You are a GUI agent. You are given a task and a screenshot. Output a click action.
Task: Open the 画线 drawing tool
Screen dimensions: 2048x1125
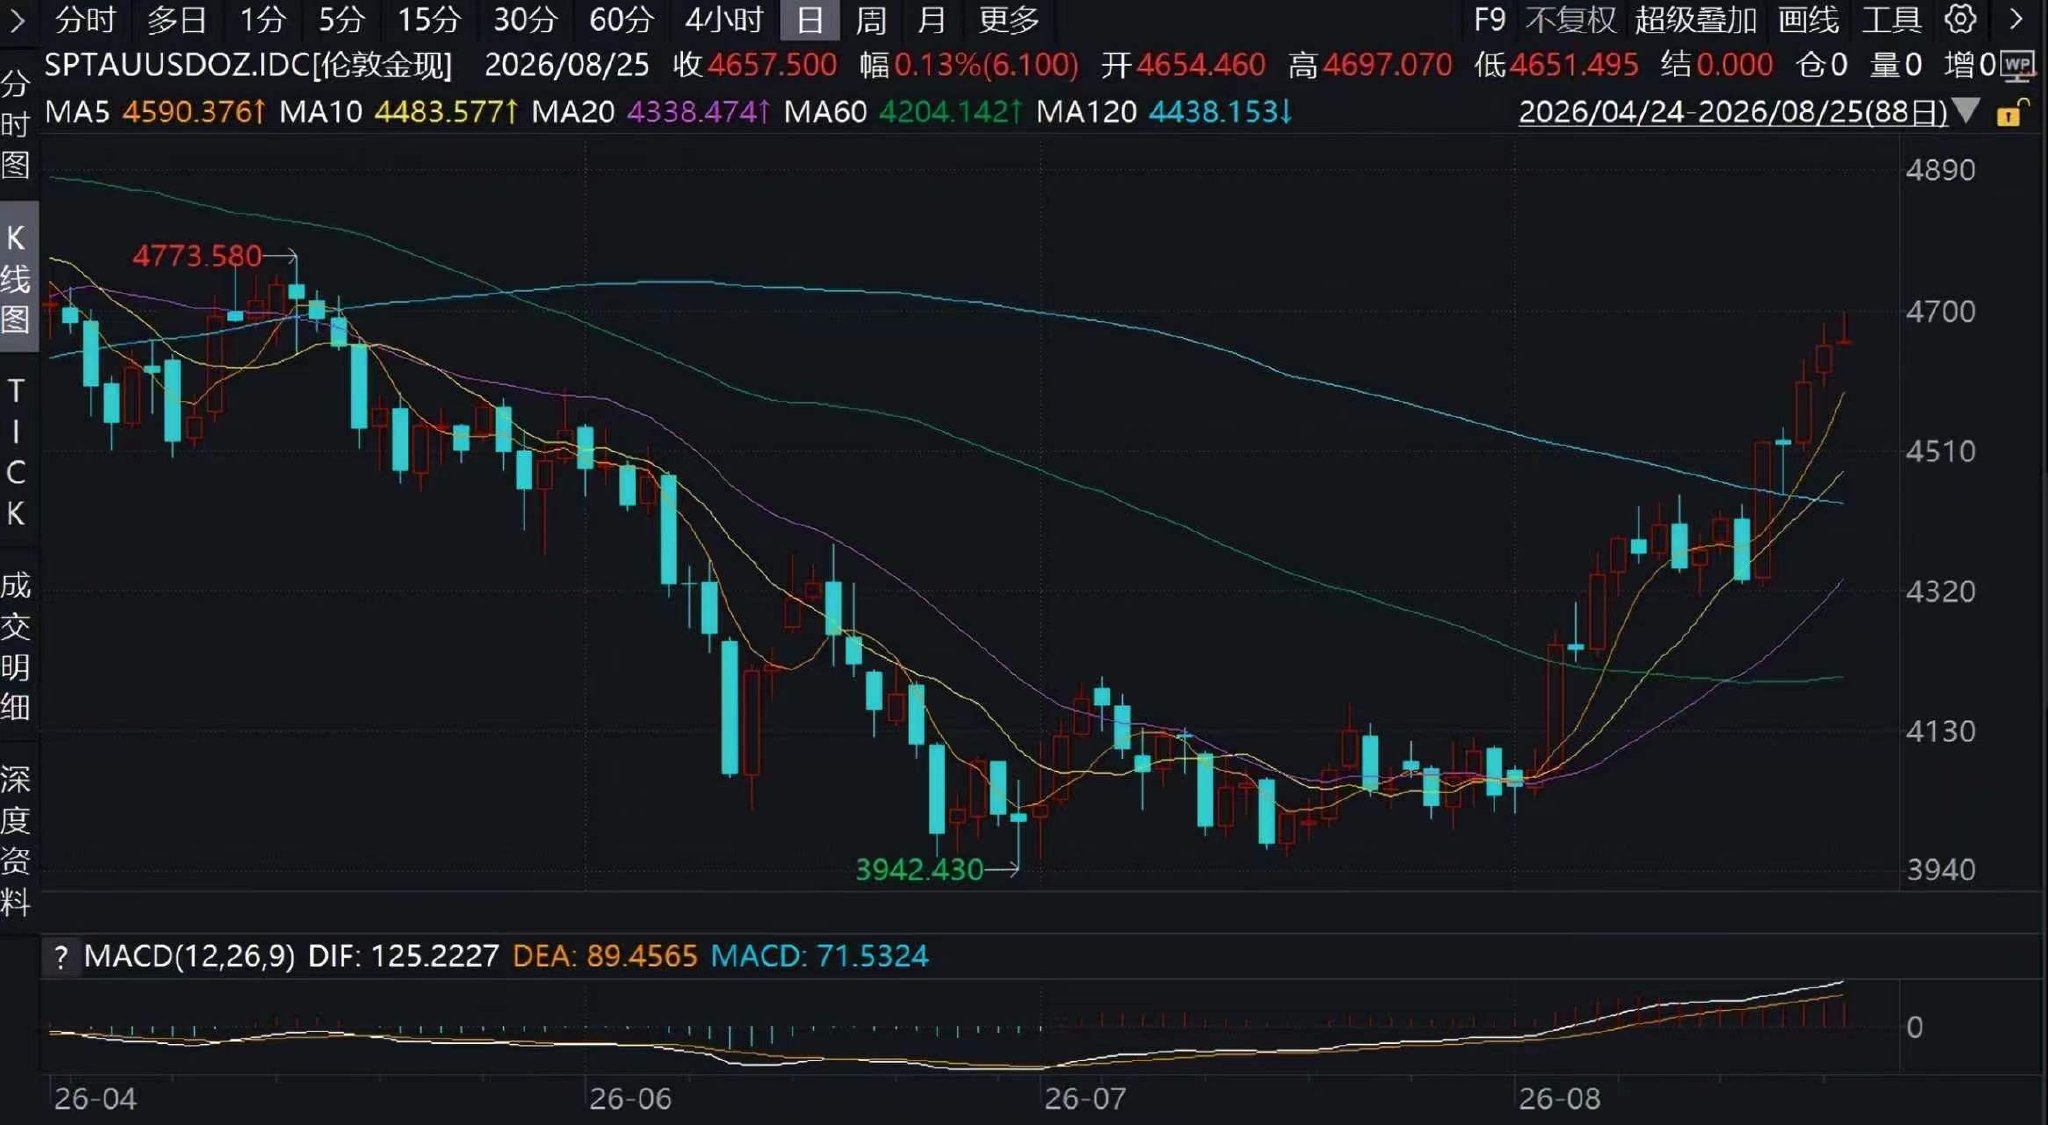1808,19
